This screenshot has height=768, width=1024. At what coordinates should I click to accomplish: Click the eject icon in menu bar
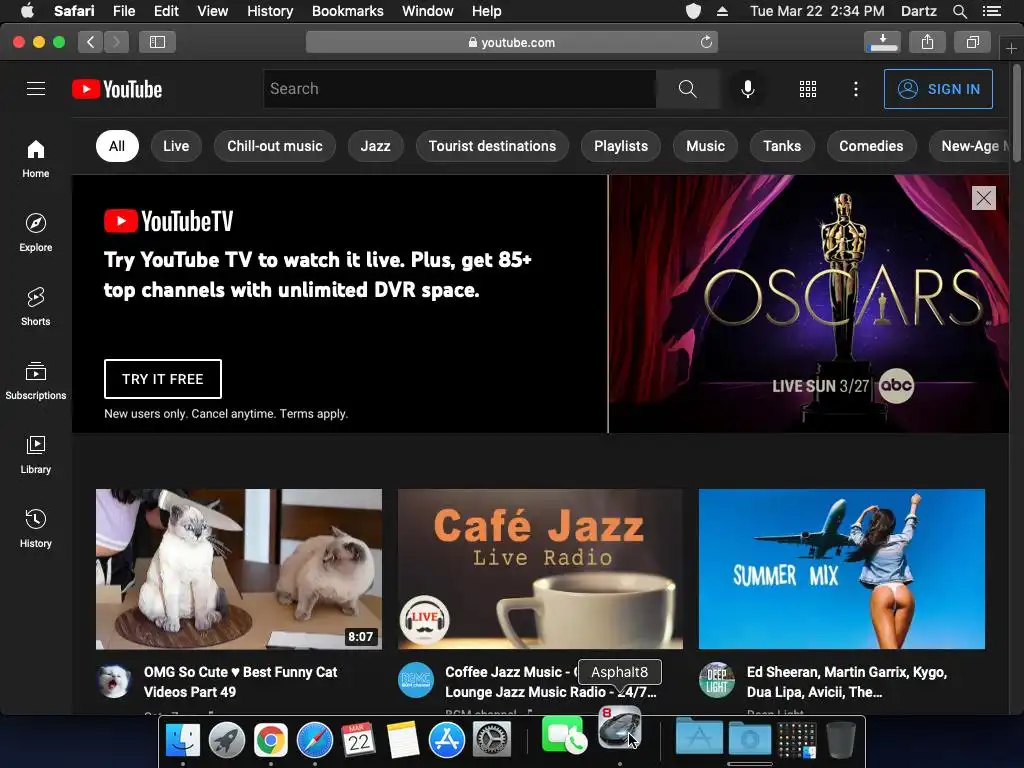(x=722, y=11)
